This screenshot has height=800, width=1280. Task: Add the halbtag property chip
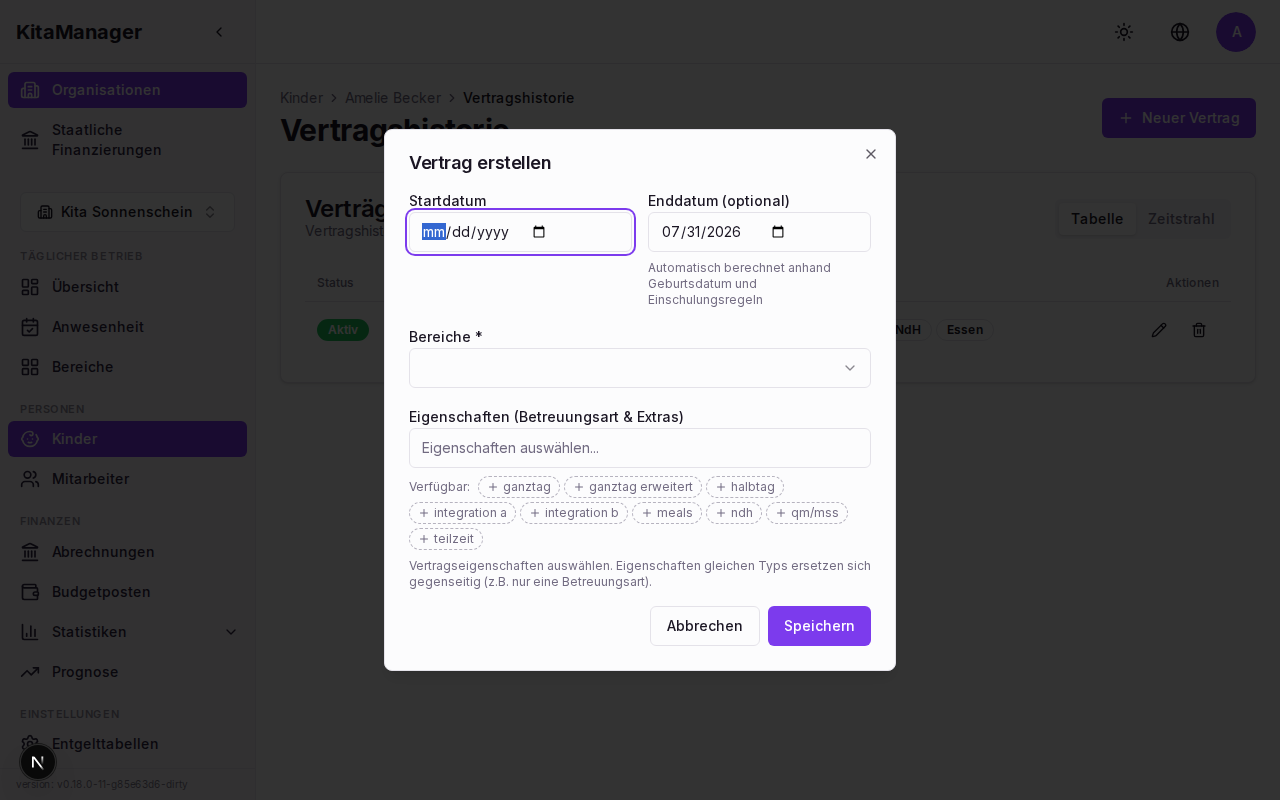pos(745,487)
